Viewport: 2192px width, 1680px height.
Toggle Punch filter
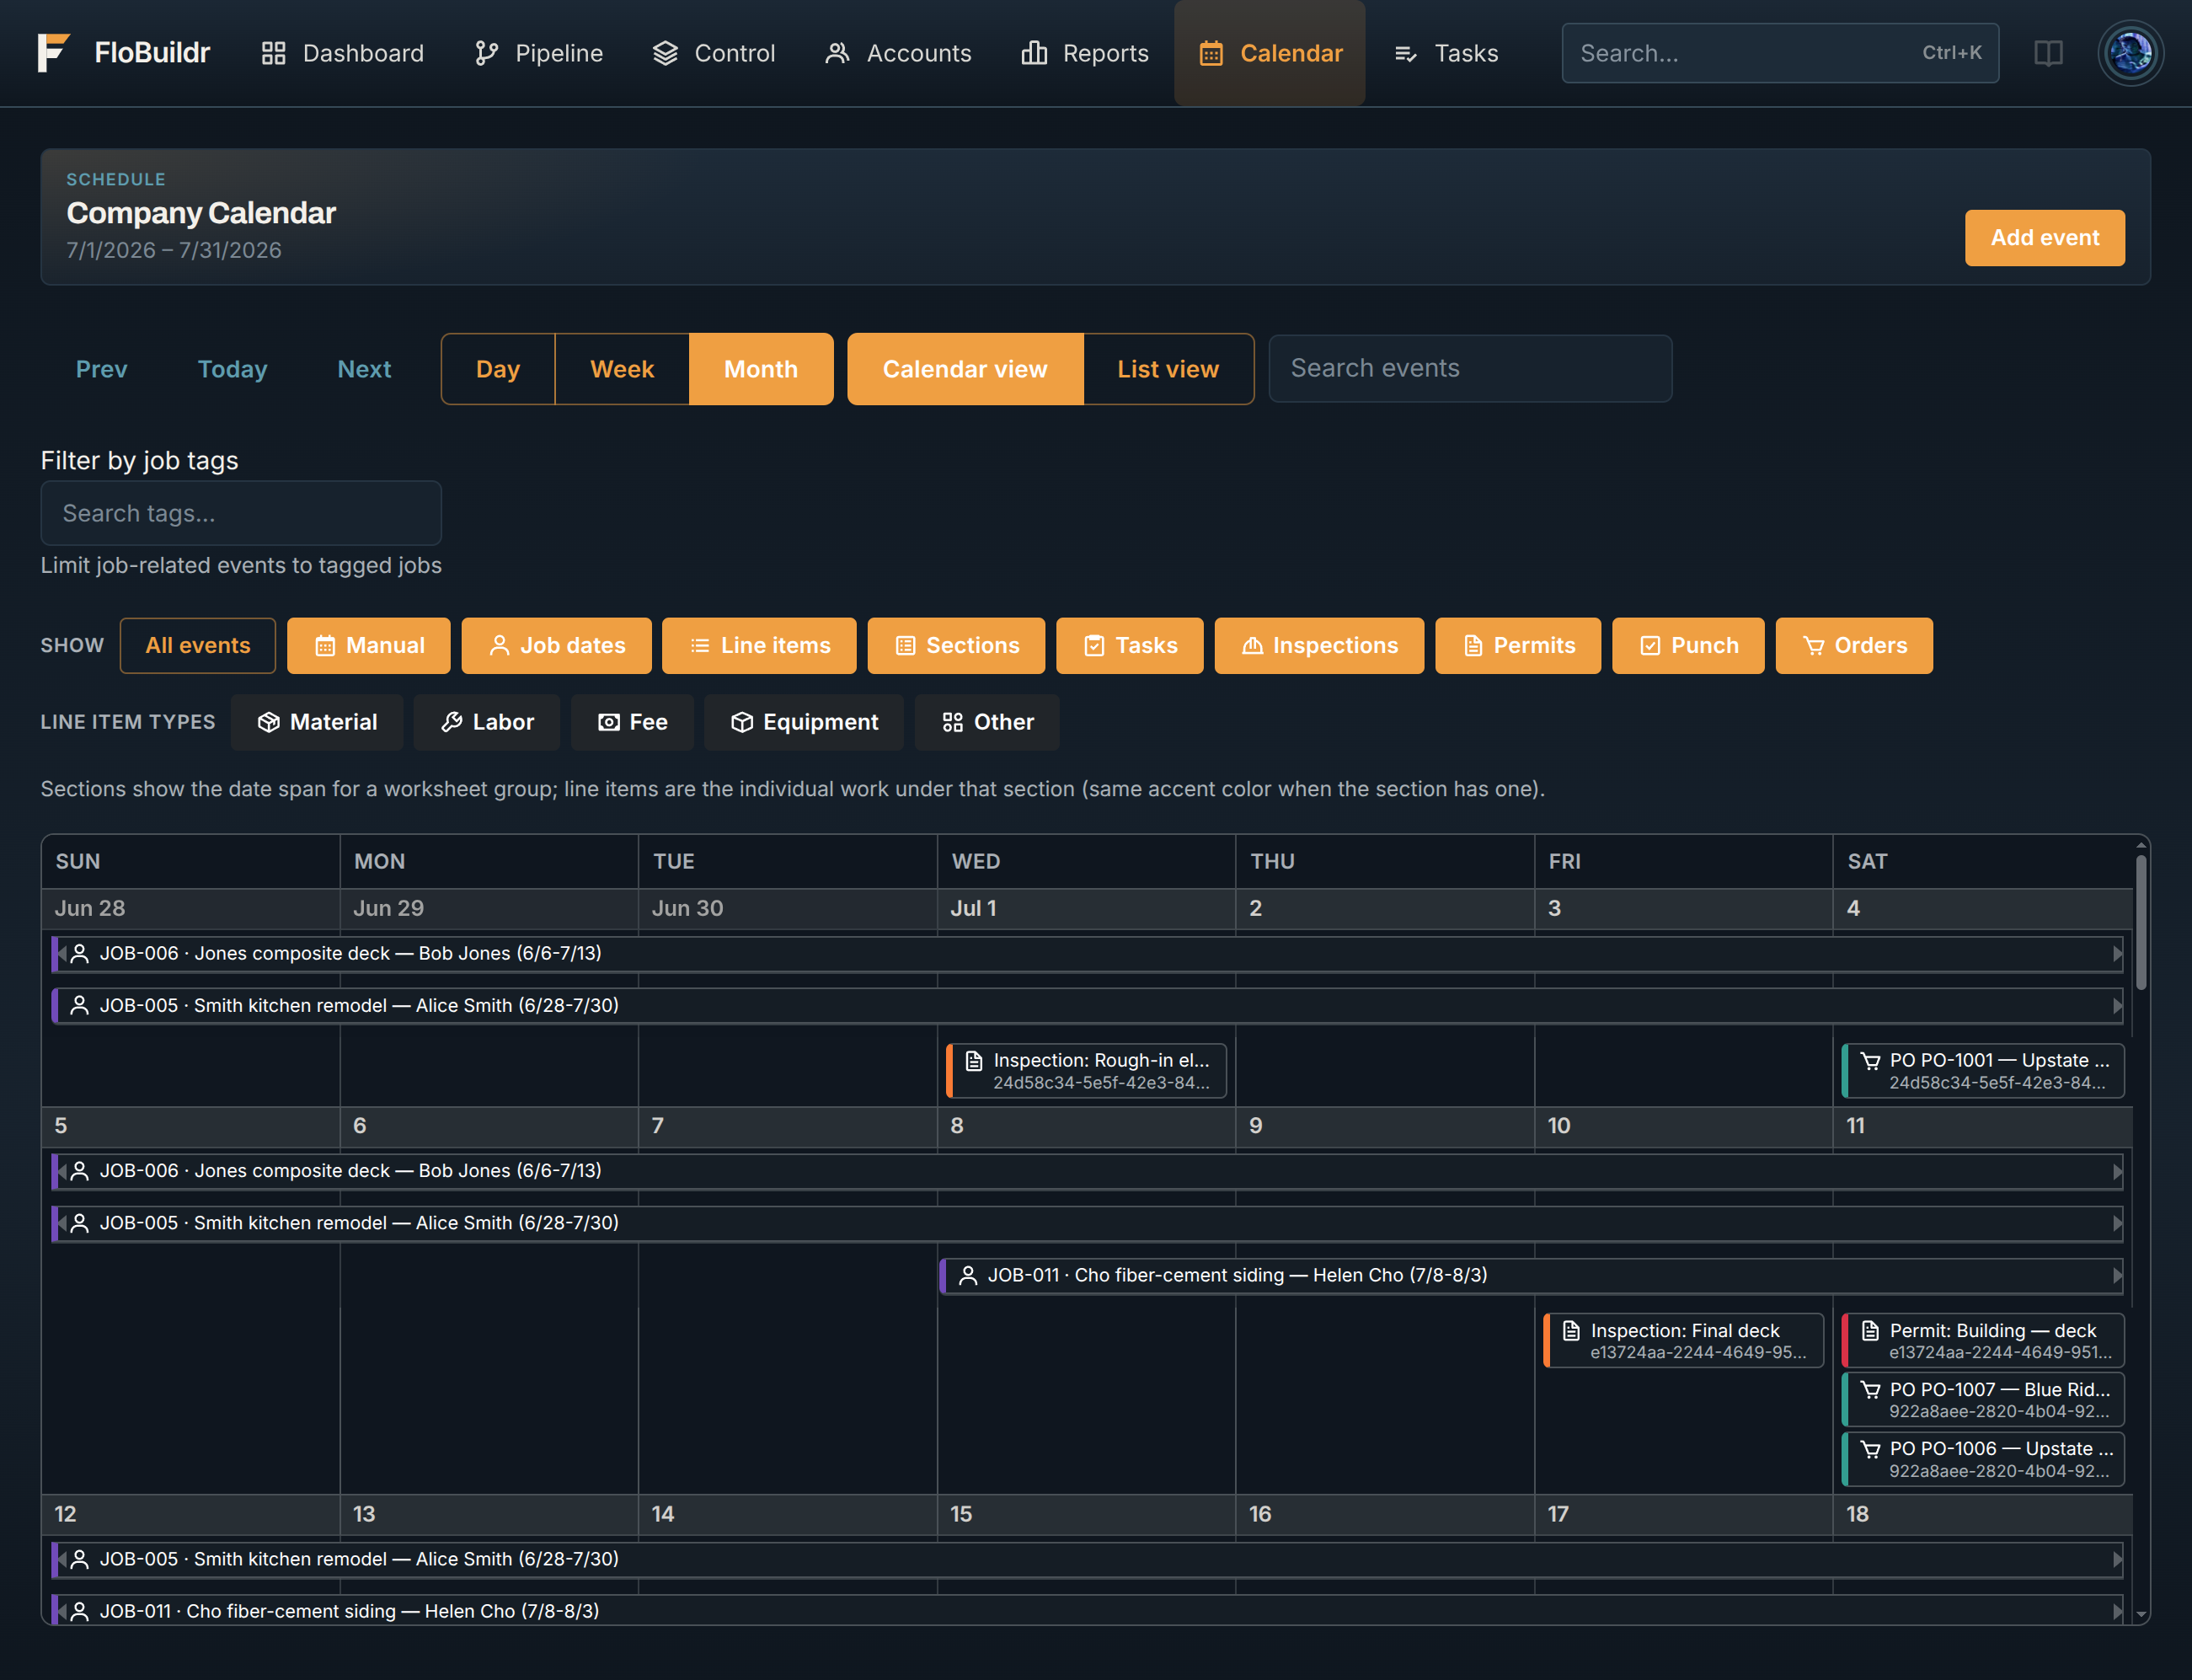point(1688,646)
